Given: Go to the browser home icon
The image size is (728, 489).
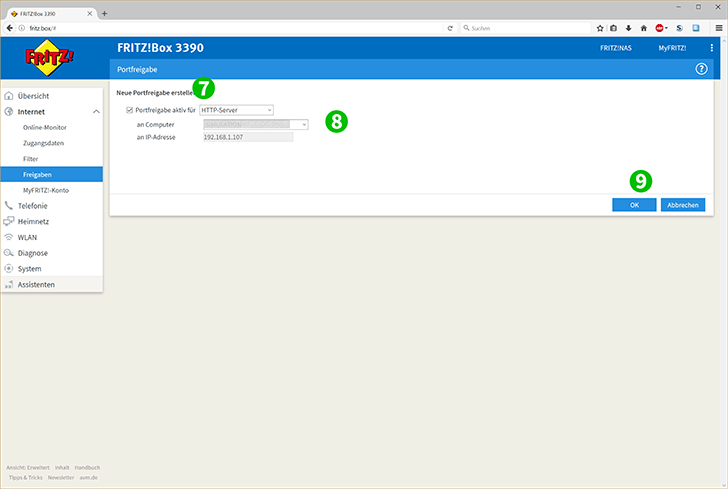Looking at the screenshot, I should (644, 28).
